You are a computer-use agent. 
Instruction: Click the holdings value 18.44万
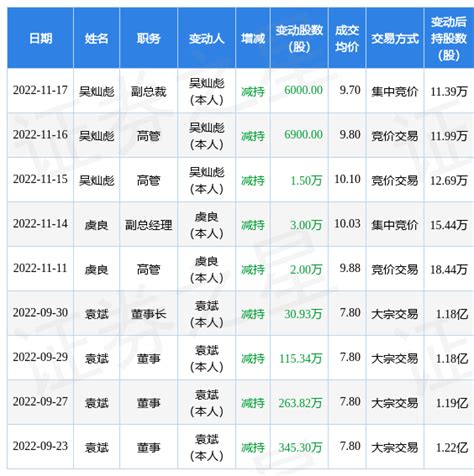tap(449, 269)
